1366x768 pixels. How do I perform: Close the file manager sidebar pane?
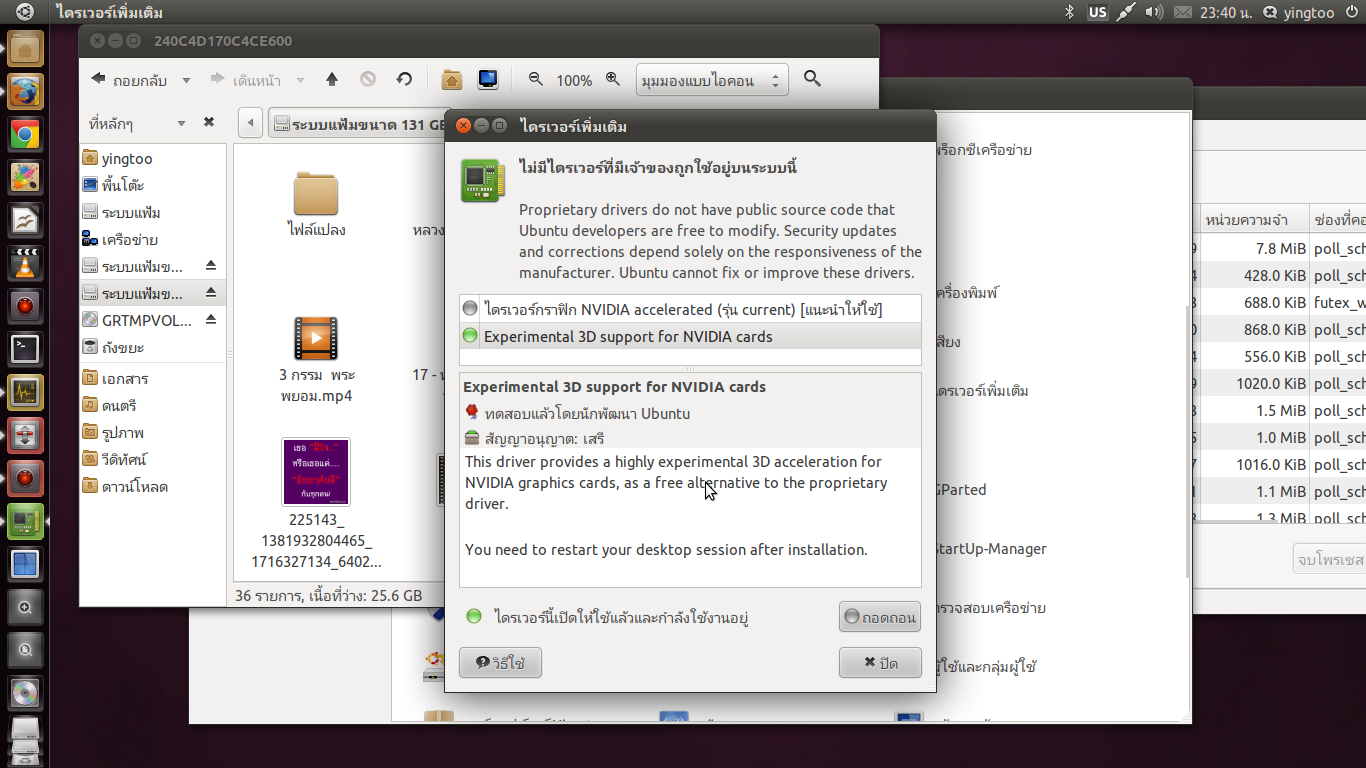pyautogui.click(x=209, y=122)
